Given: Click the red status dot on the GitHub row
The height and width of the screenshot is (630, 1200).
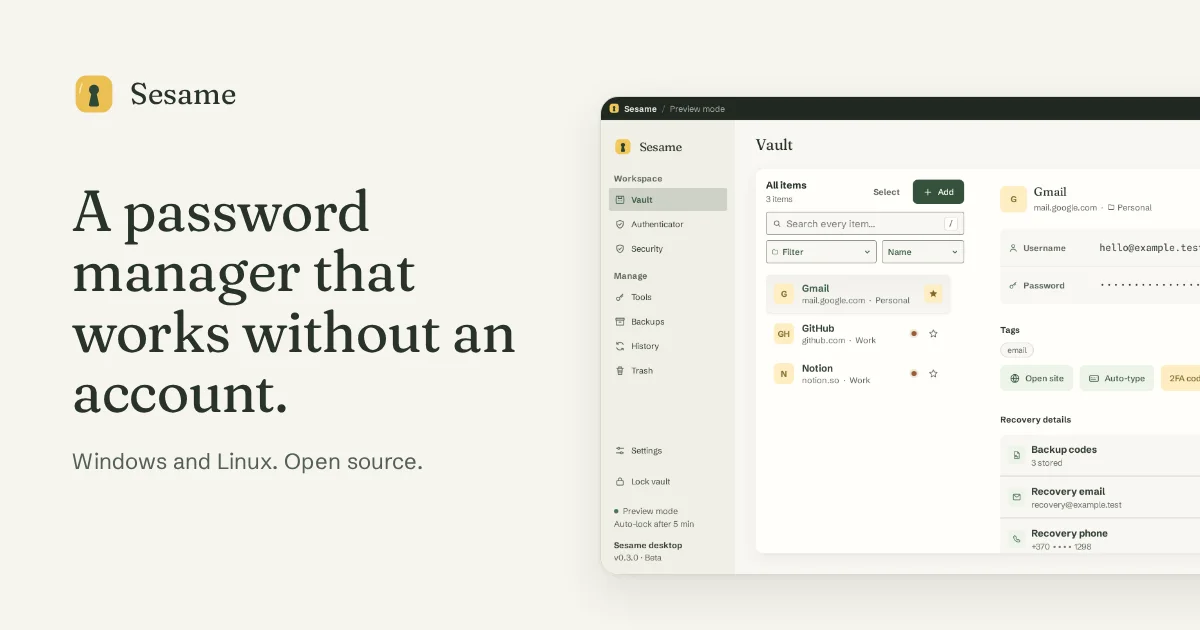Looking at the screenshot, I should click(x=914, y=333).
